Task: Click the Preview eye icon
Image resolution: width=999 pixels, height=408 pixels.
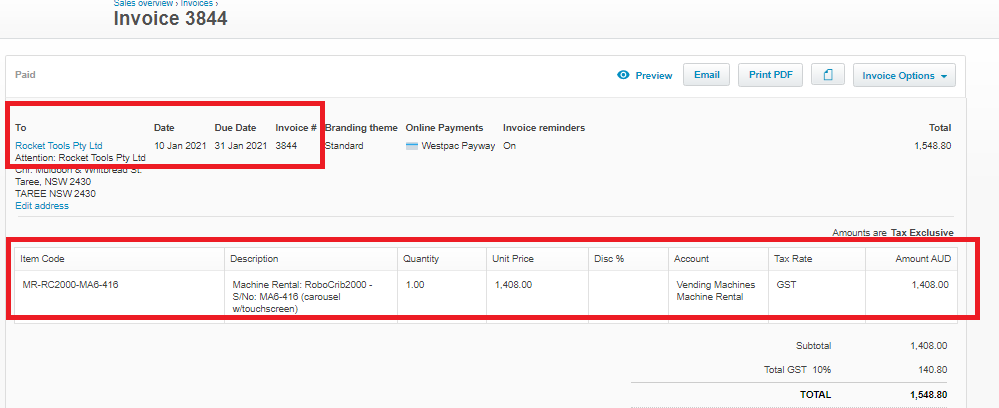Action: coord(623,75)
